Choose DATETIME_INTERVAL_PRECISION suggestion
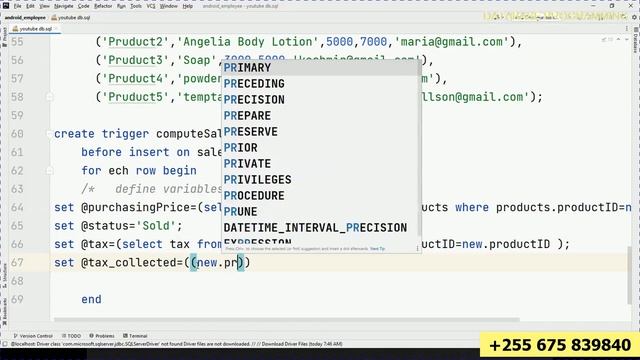The height and width of the screenshot is (360, 640). point(320,227)
